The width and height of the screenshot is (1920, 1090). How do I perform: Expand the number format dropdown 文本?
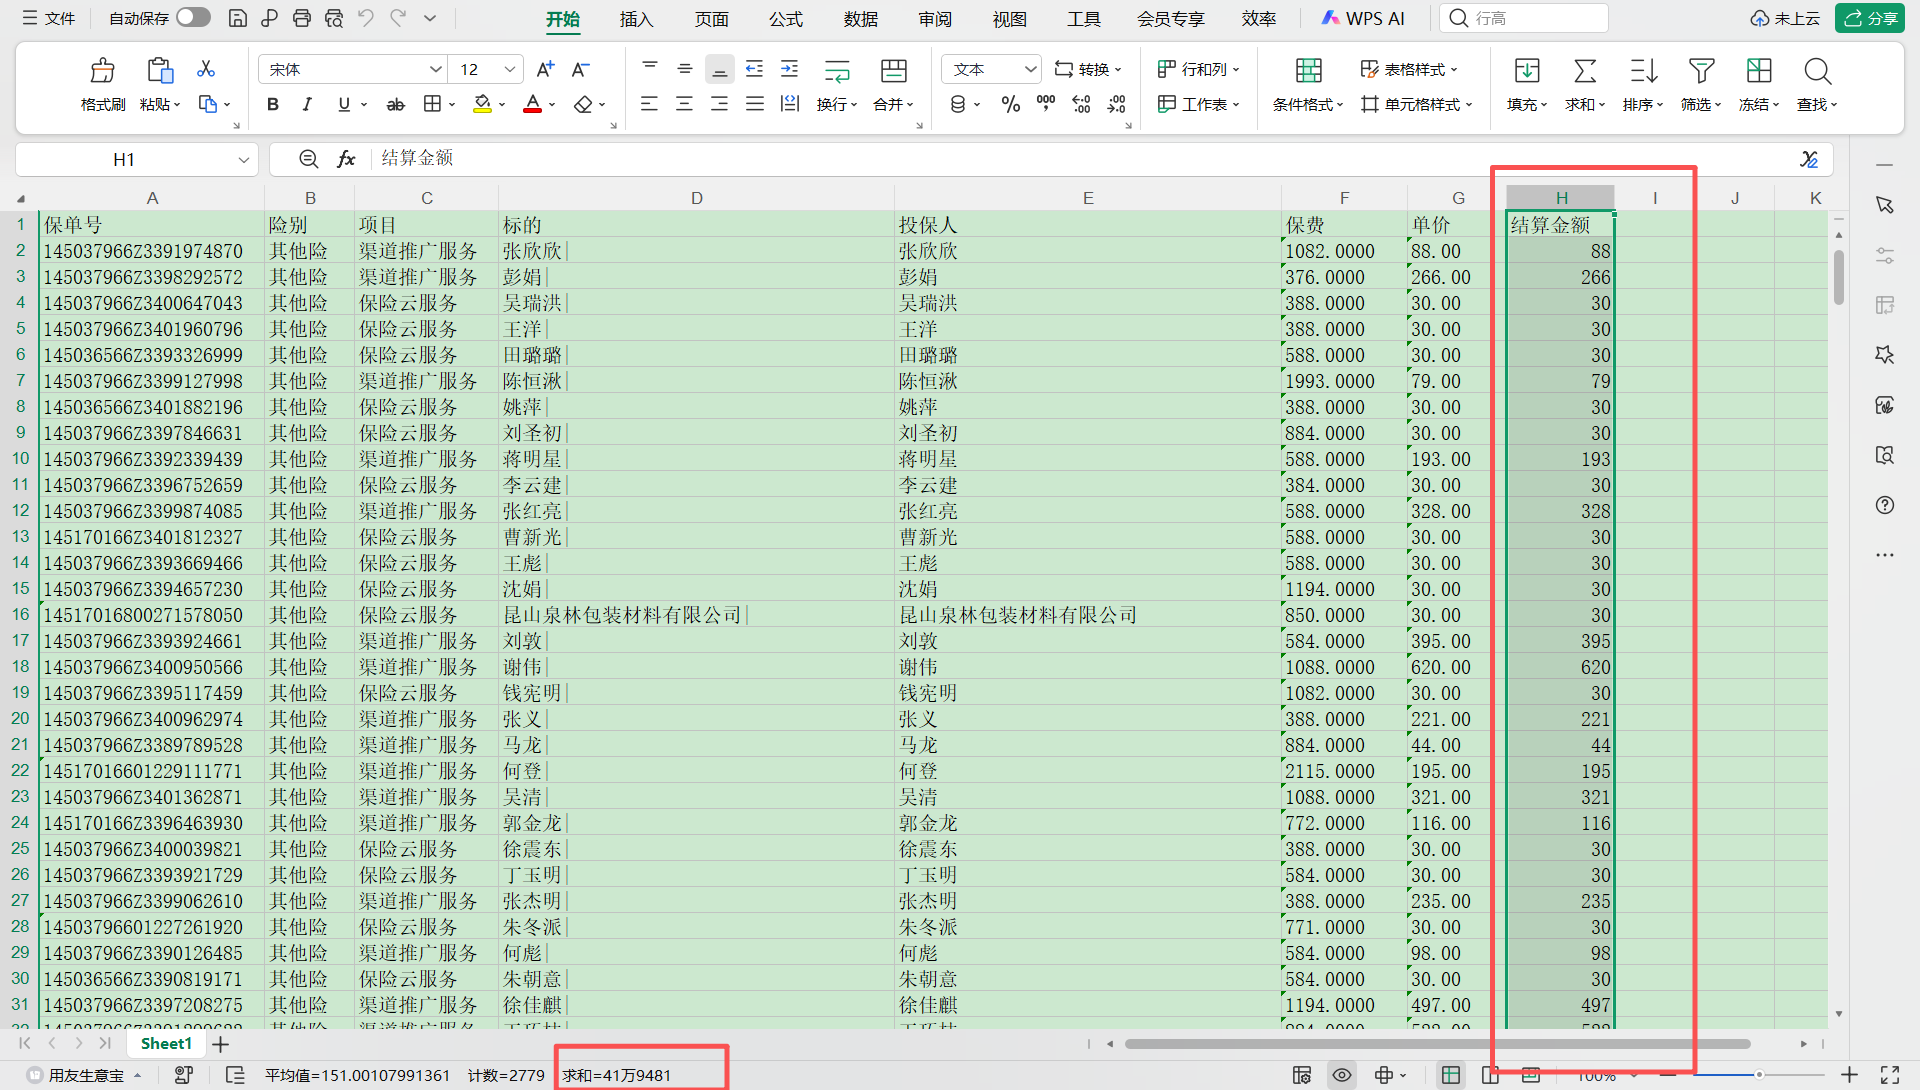pyautogui.click(x=1031, y=69)
